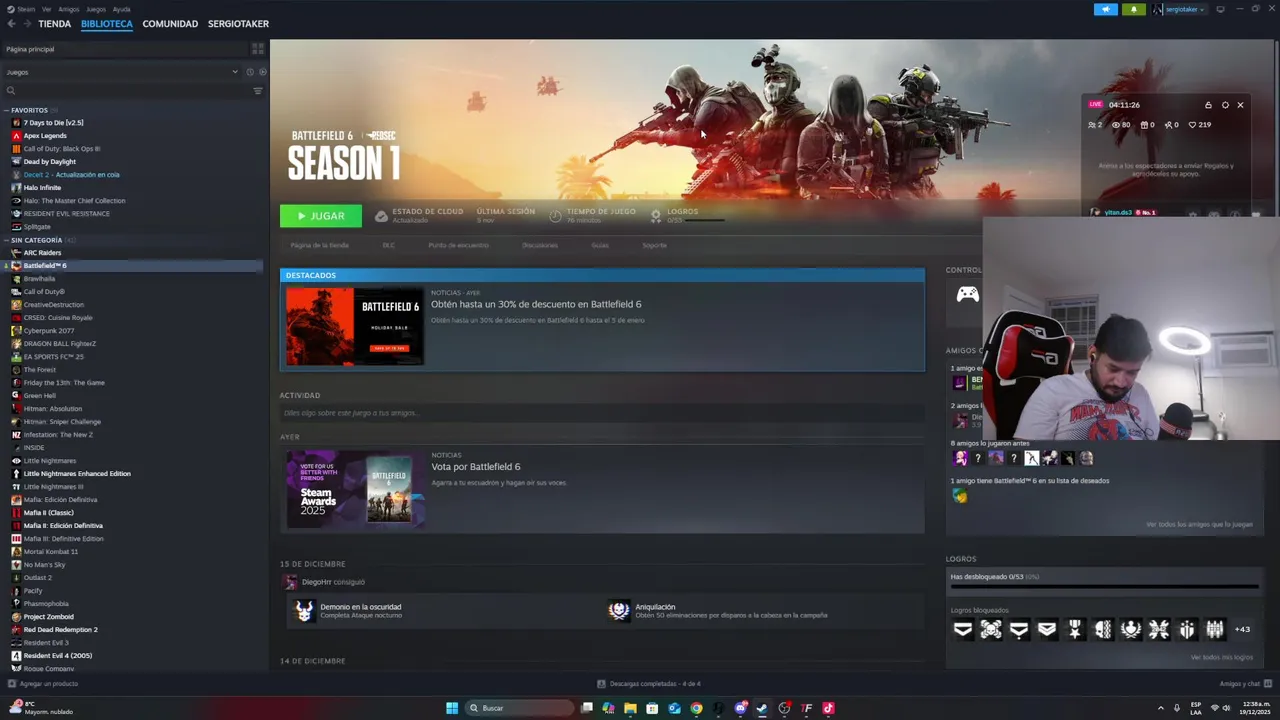Image resolution: width=1280 pixels, height=720 pixels.
Task: Open advanced filters icon in library search
Action: (x=258, y=91)
